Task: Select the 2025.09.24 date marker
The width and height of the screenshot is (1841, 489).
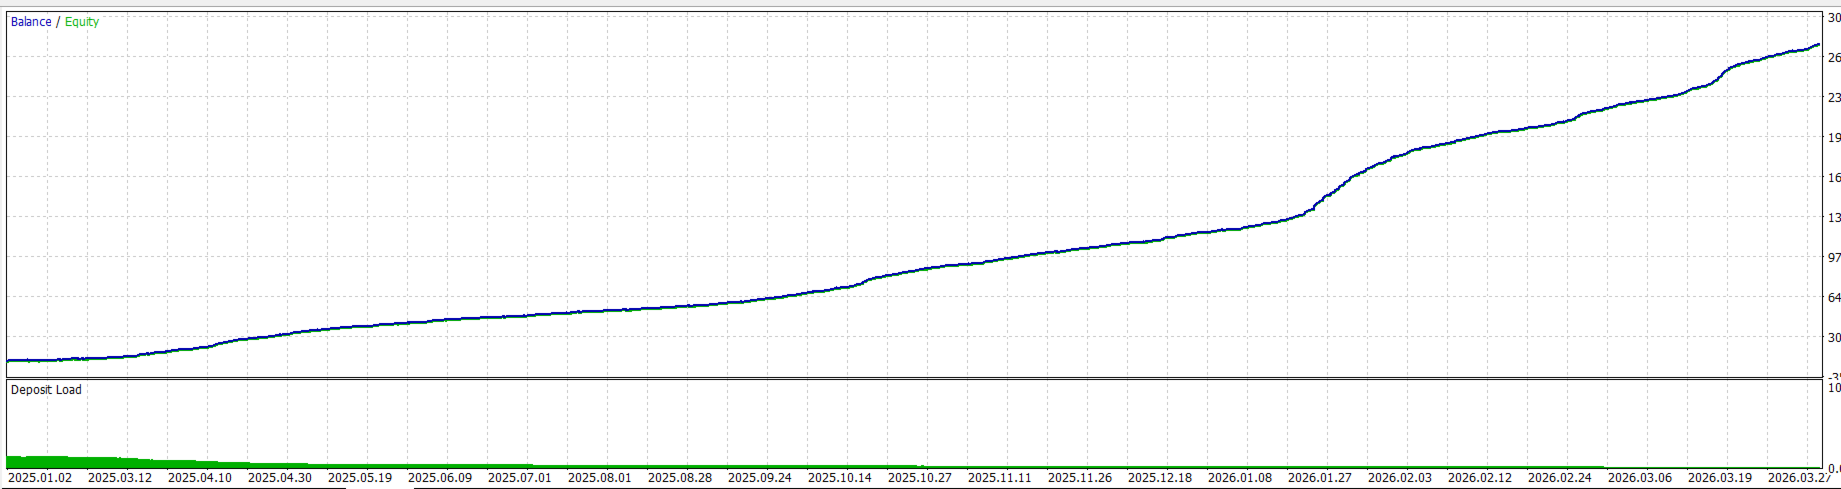Action: [x=760, y=478]
